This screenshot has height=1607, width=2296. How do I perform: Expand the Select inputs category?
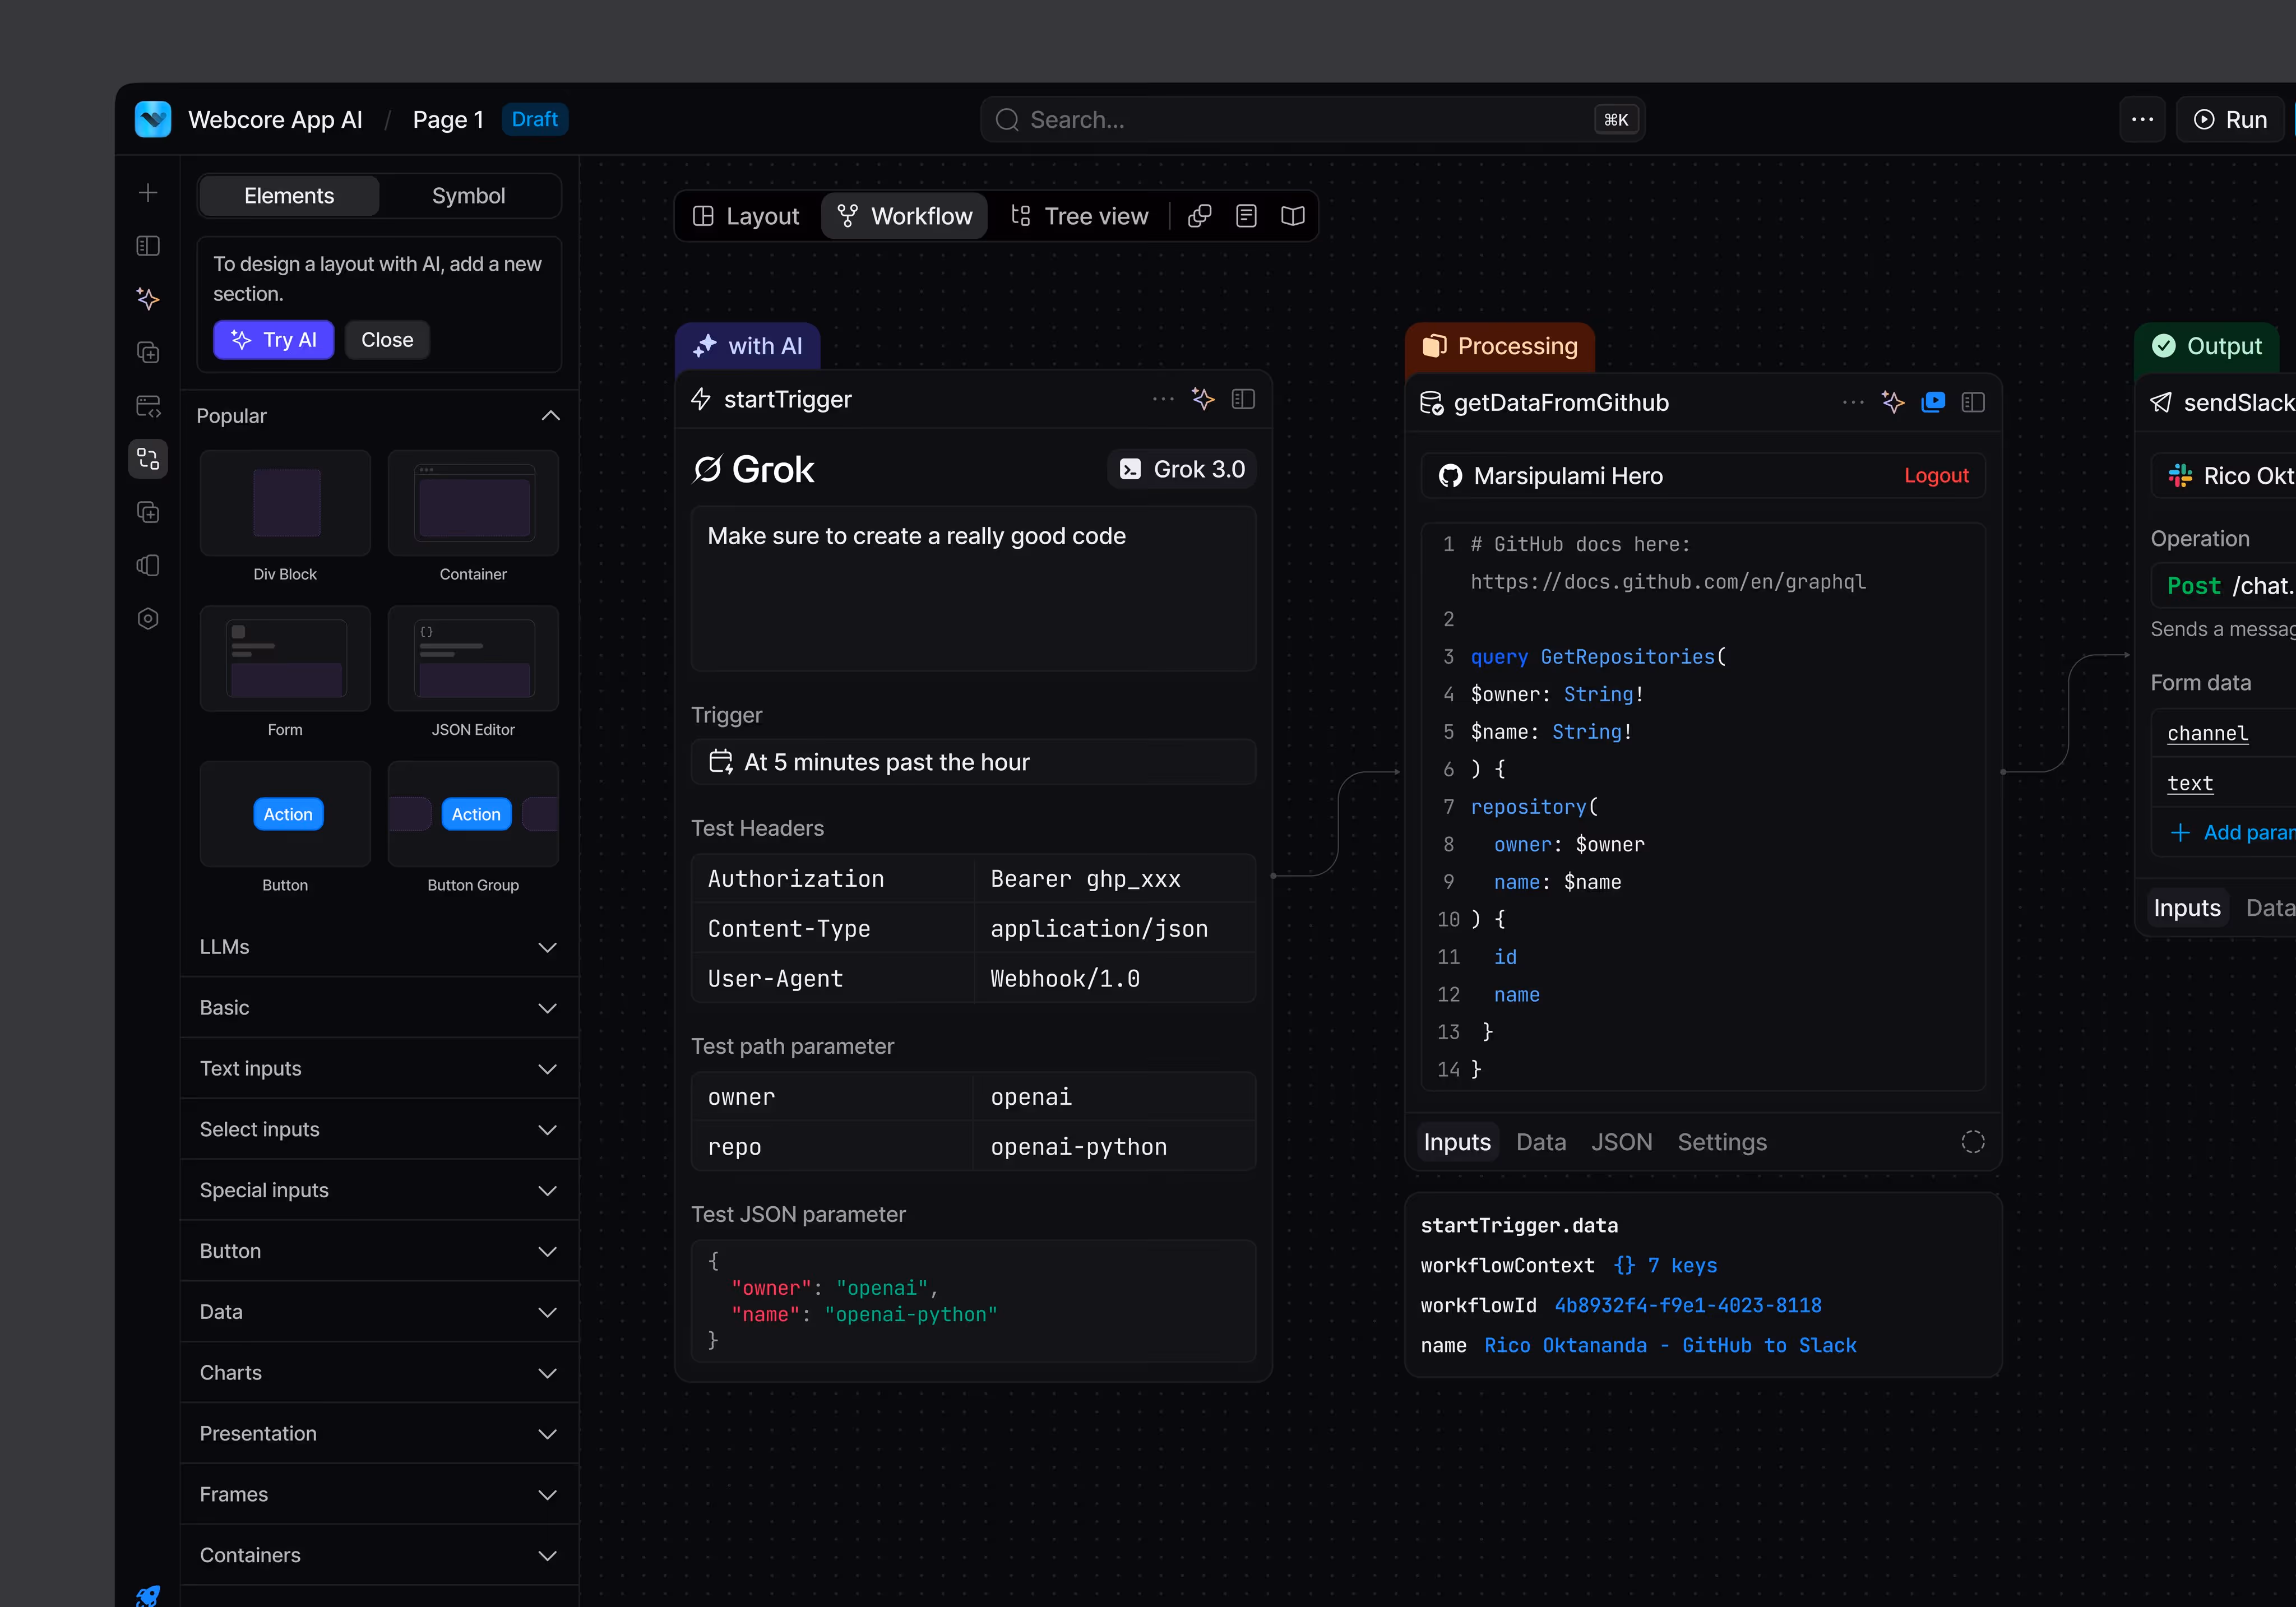click(x=379, y=1129)
